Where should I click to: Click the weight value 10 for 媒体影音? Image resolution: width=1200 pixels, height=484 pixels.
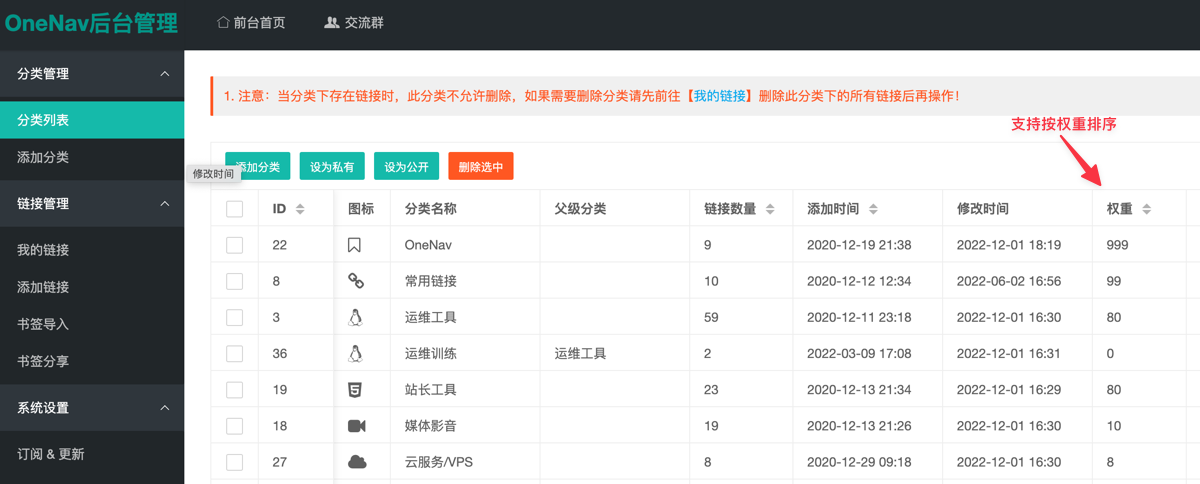click(1114, 425)
